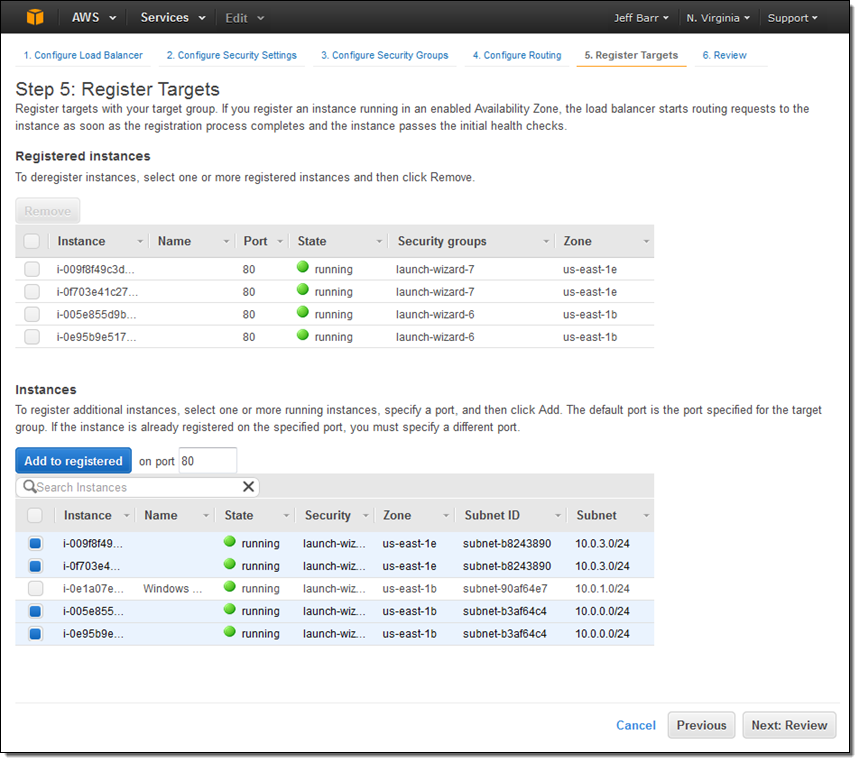This screenshot has width=860, height=763.
Task: Open the Services menu
Action: (173, 18)
